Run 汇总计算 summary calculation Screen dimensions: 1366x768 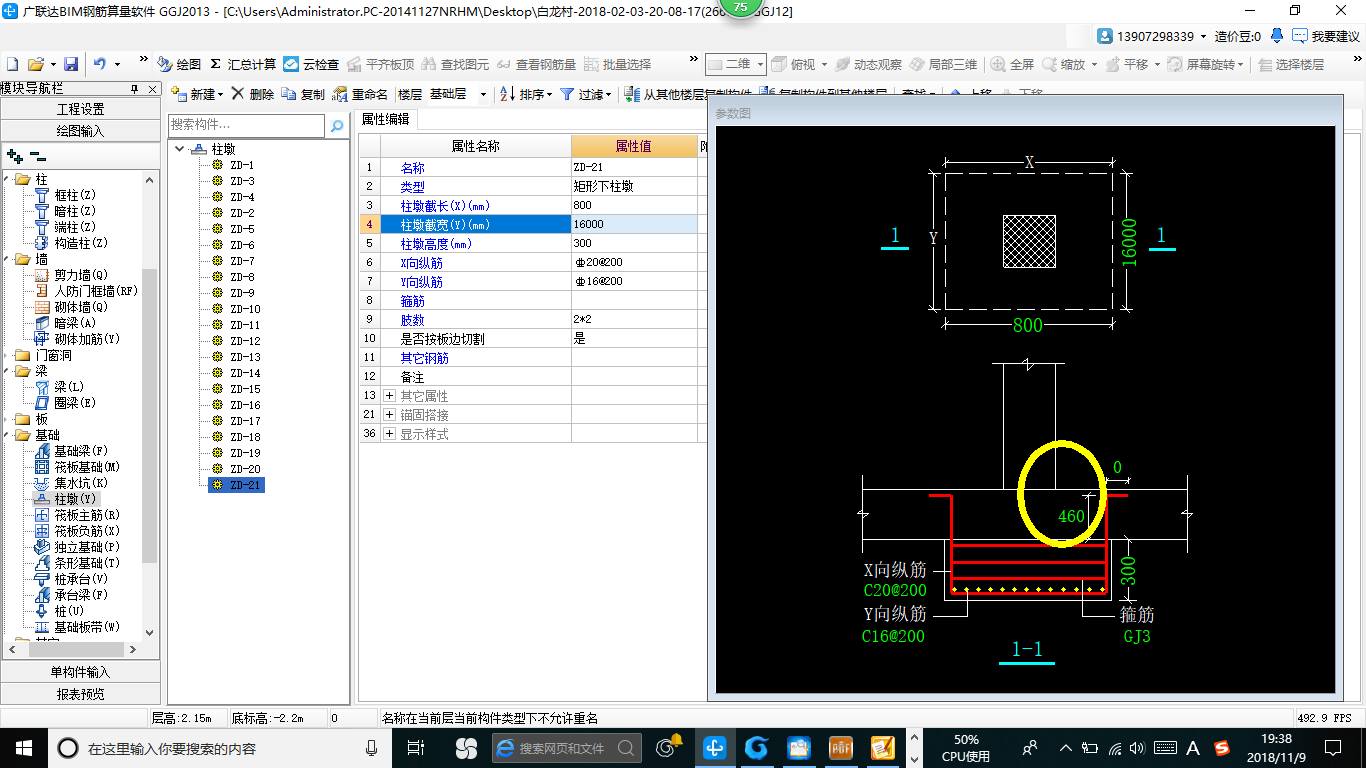(243, 64)
